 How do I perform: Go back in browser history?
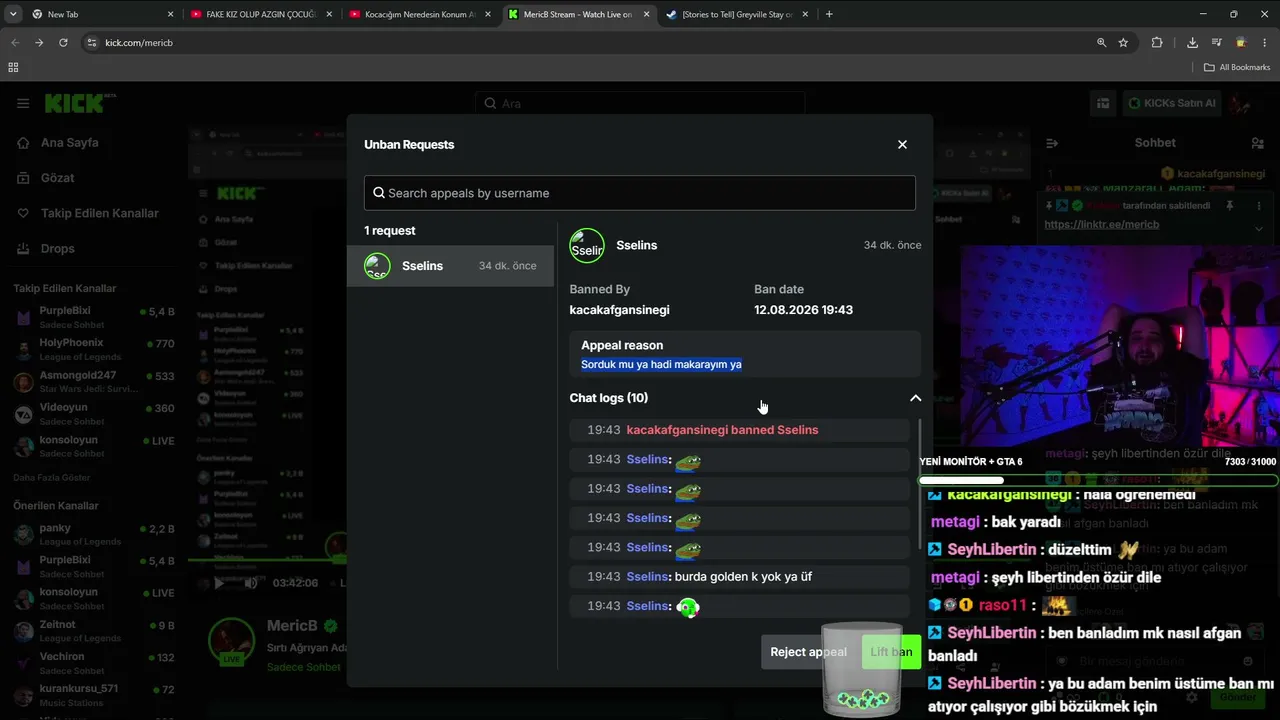pos(15,43)
